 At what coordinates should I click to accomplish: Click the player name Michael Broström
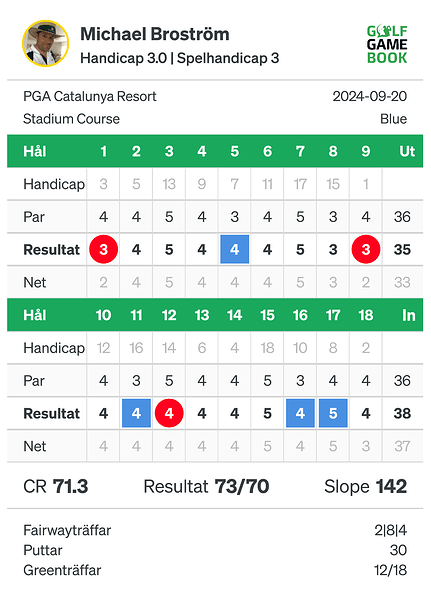click(x=155, y=34)
